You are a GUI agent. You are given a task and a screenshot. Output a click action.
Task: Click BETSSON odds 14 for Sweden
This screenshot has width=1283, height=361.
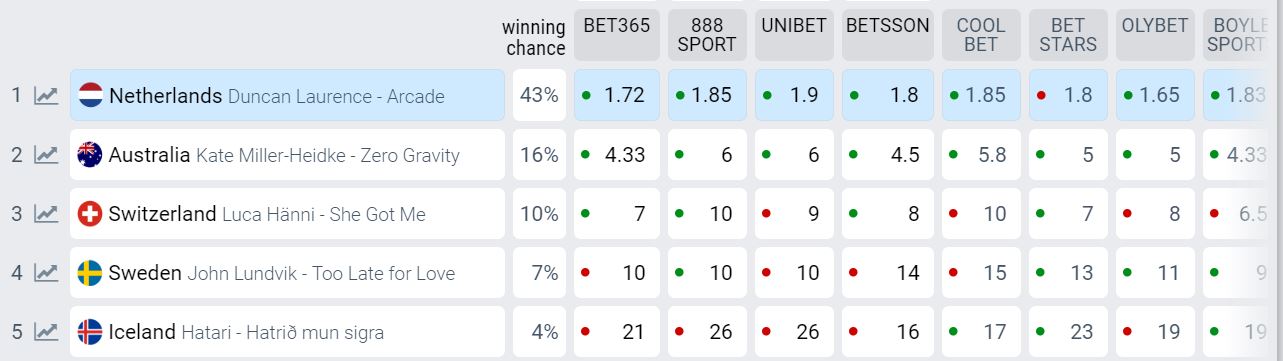coord(888,273)
